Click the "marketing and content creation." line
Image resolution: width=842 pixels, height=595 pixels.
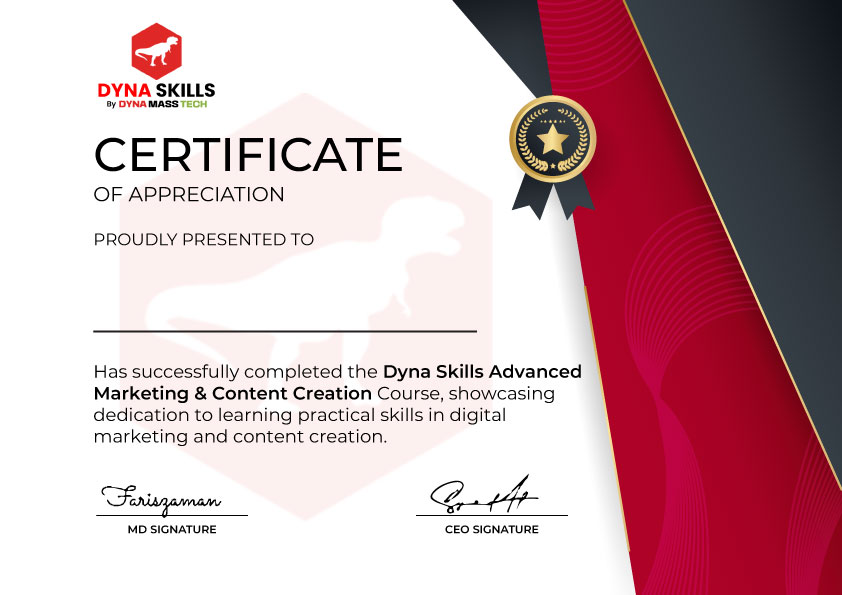[240, 437]
